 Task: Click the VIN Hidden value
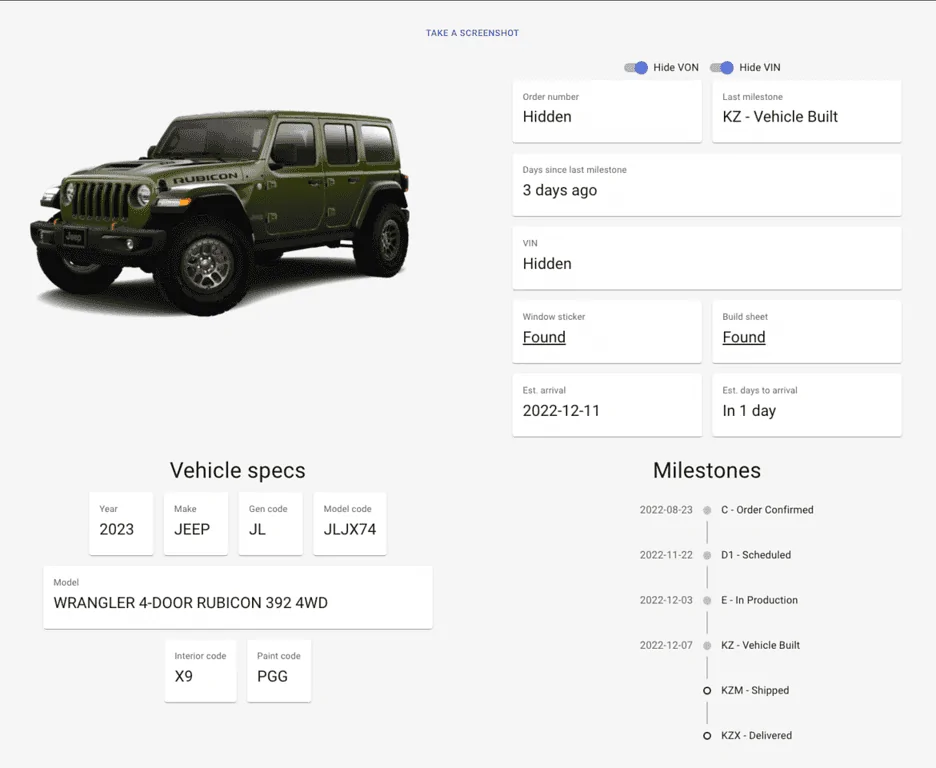coord(547,264)
